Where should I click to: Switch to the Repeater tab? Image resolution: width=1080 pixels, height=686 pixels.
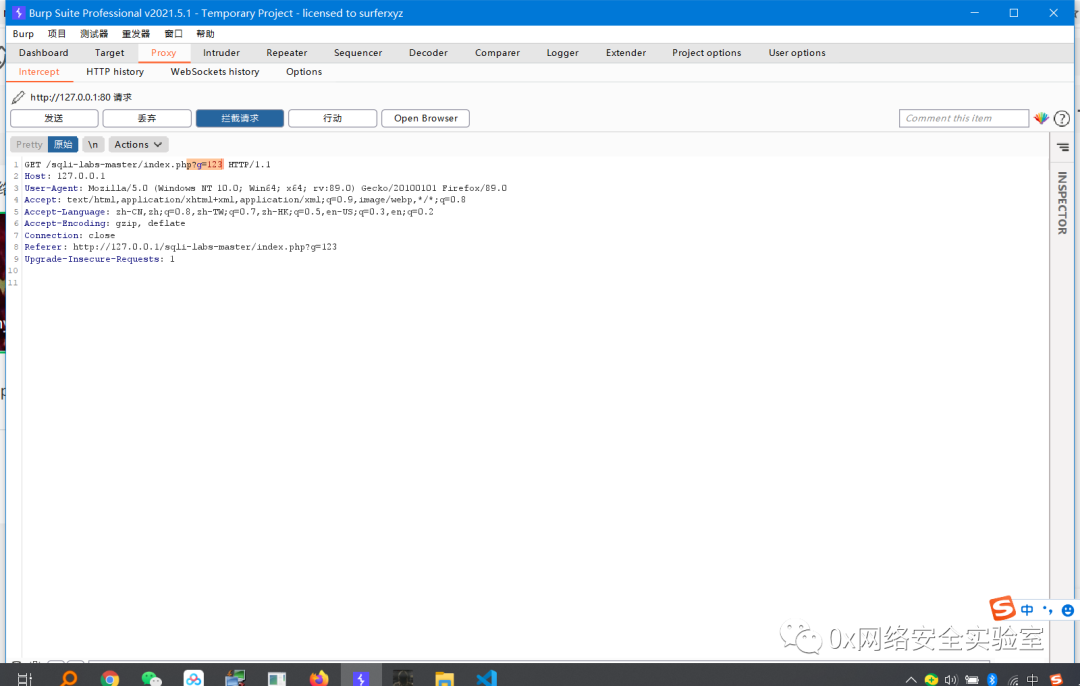(x=287, y=53)
